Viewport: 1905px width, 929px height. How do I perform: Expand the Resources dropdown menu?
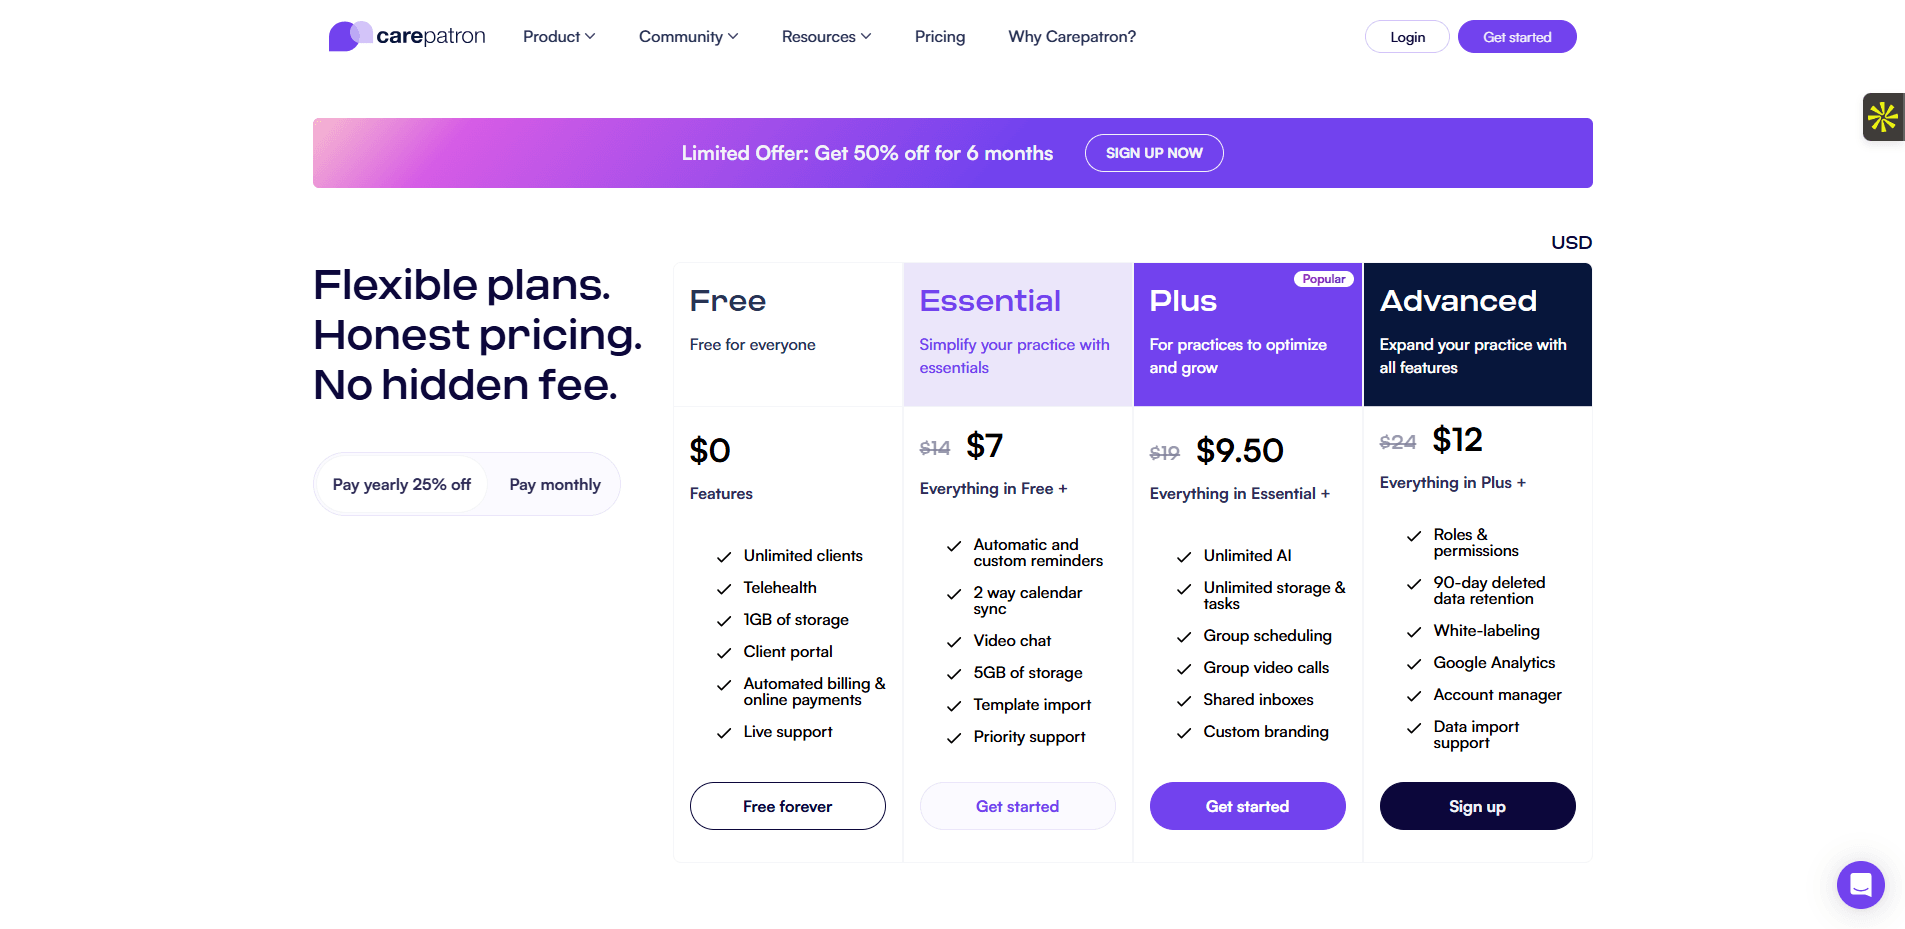tap(826, 37)
